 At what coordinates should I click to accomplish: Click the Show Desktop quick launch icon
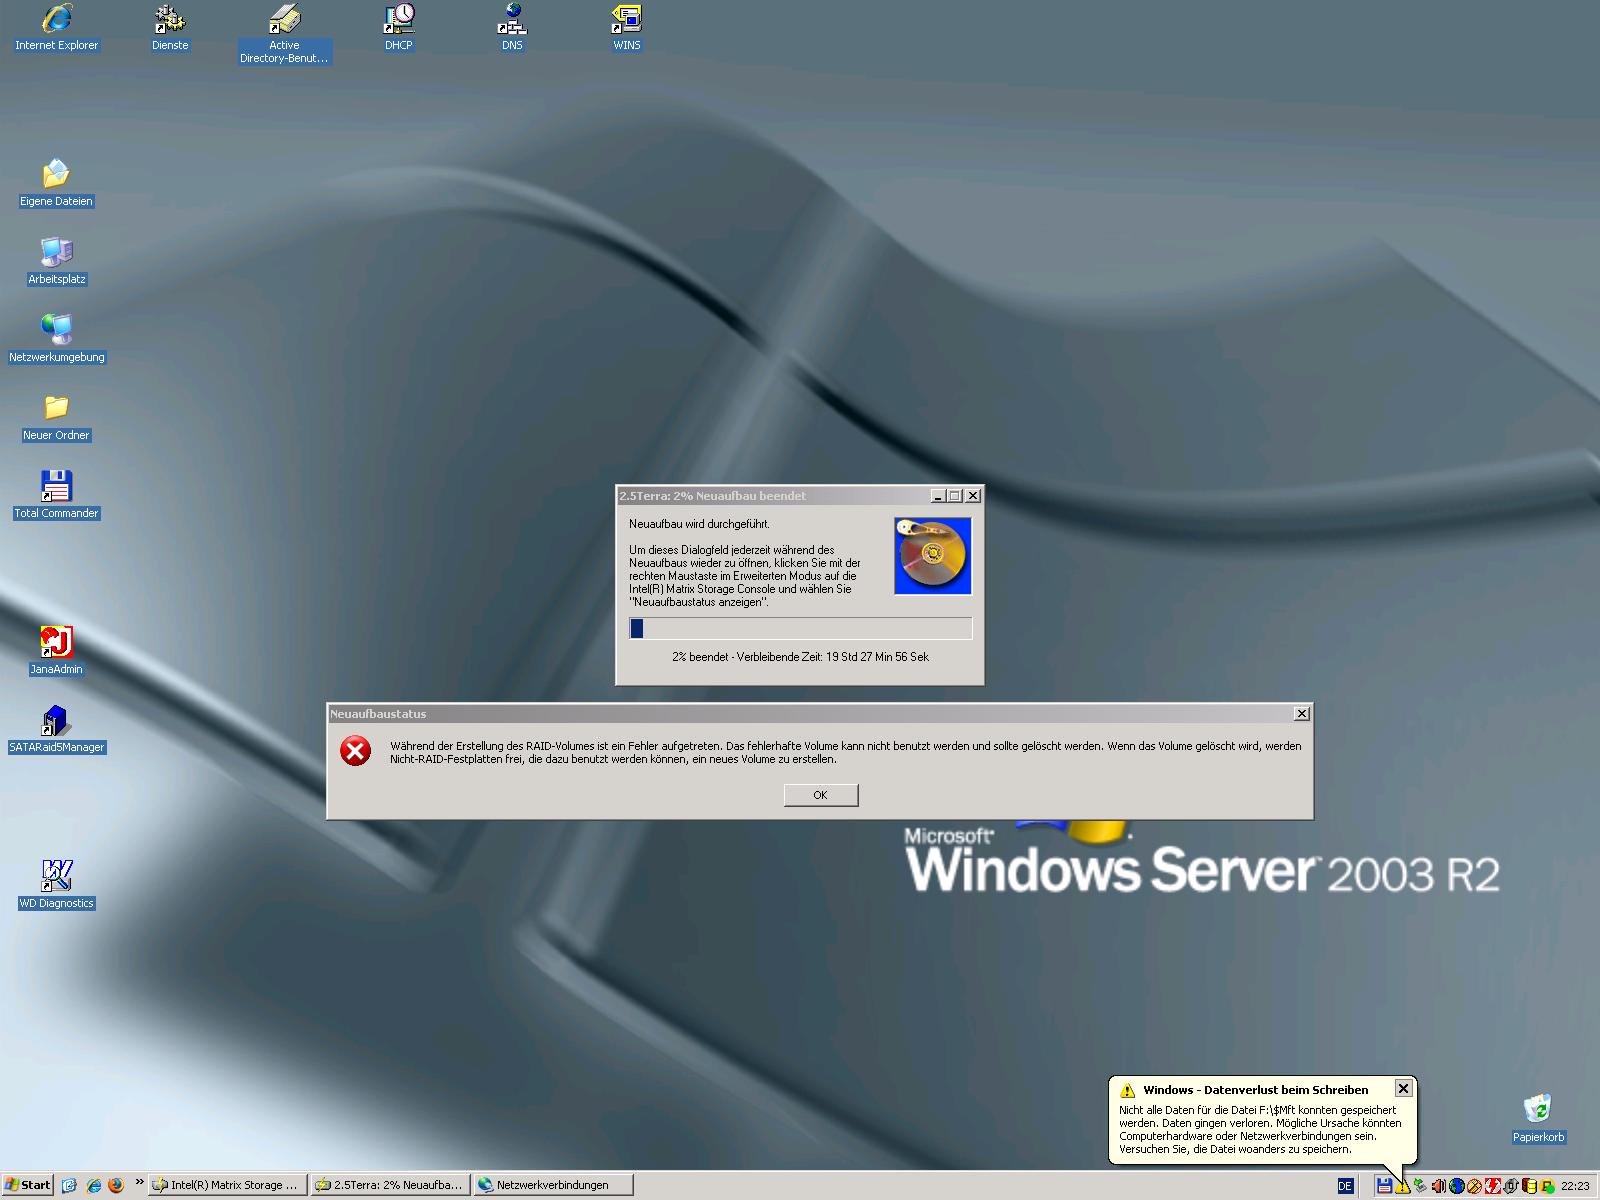pyautogui.click(x=69, y=1185)
